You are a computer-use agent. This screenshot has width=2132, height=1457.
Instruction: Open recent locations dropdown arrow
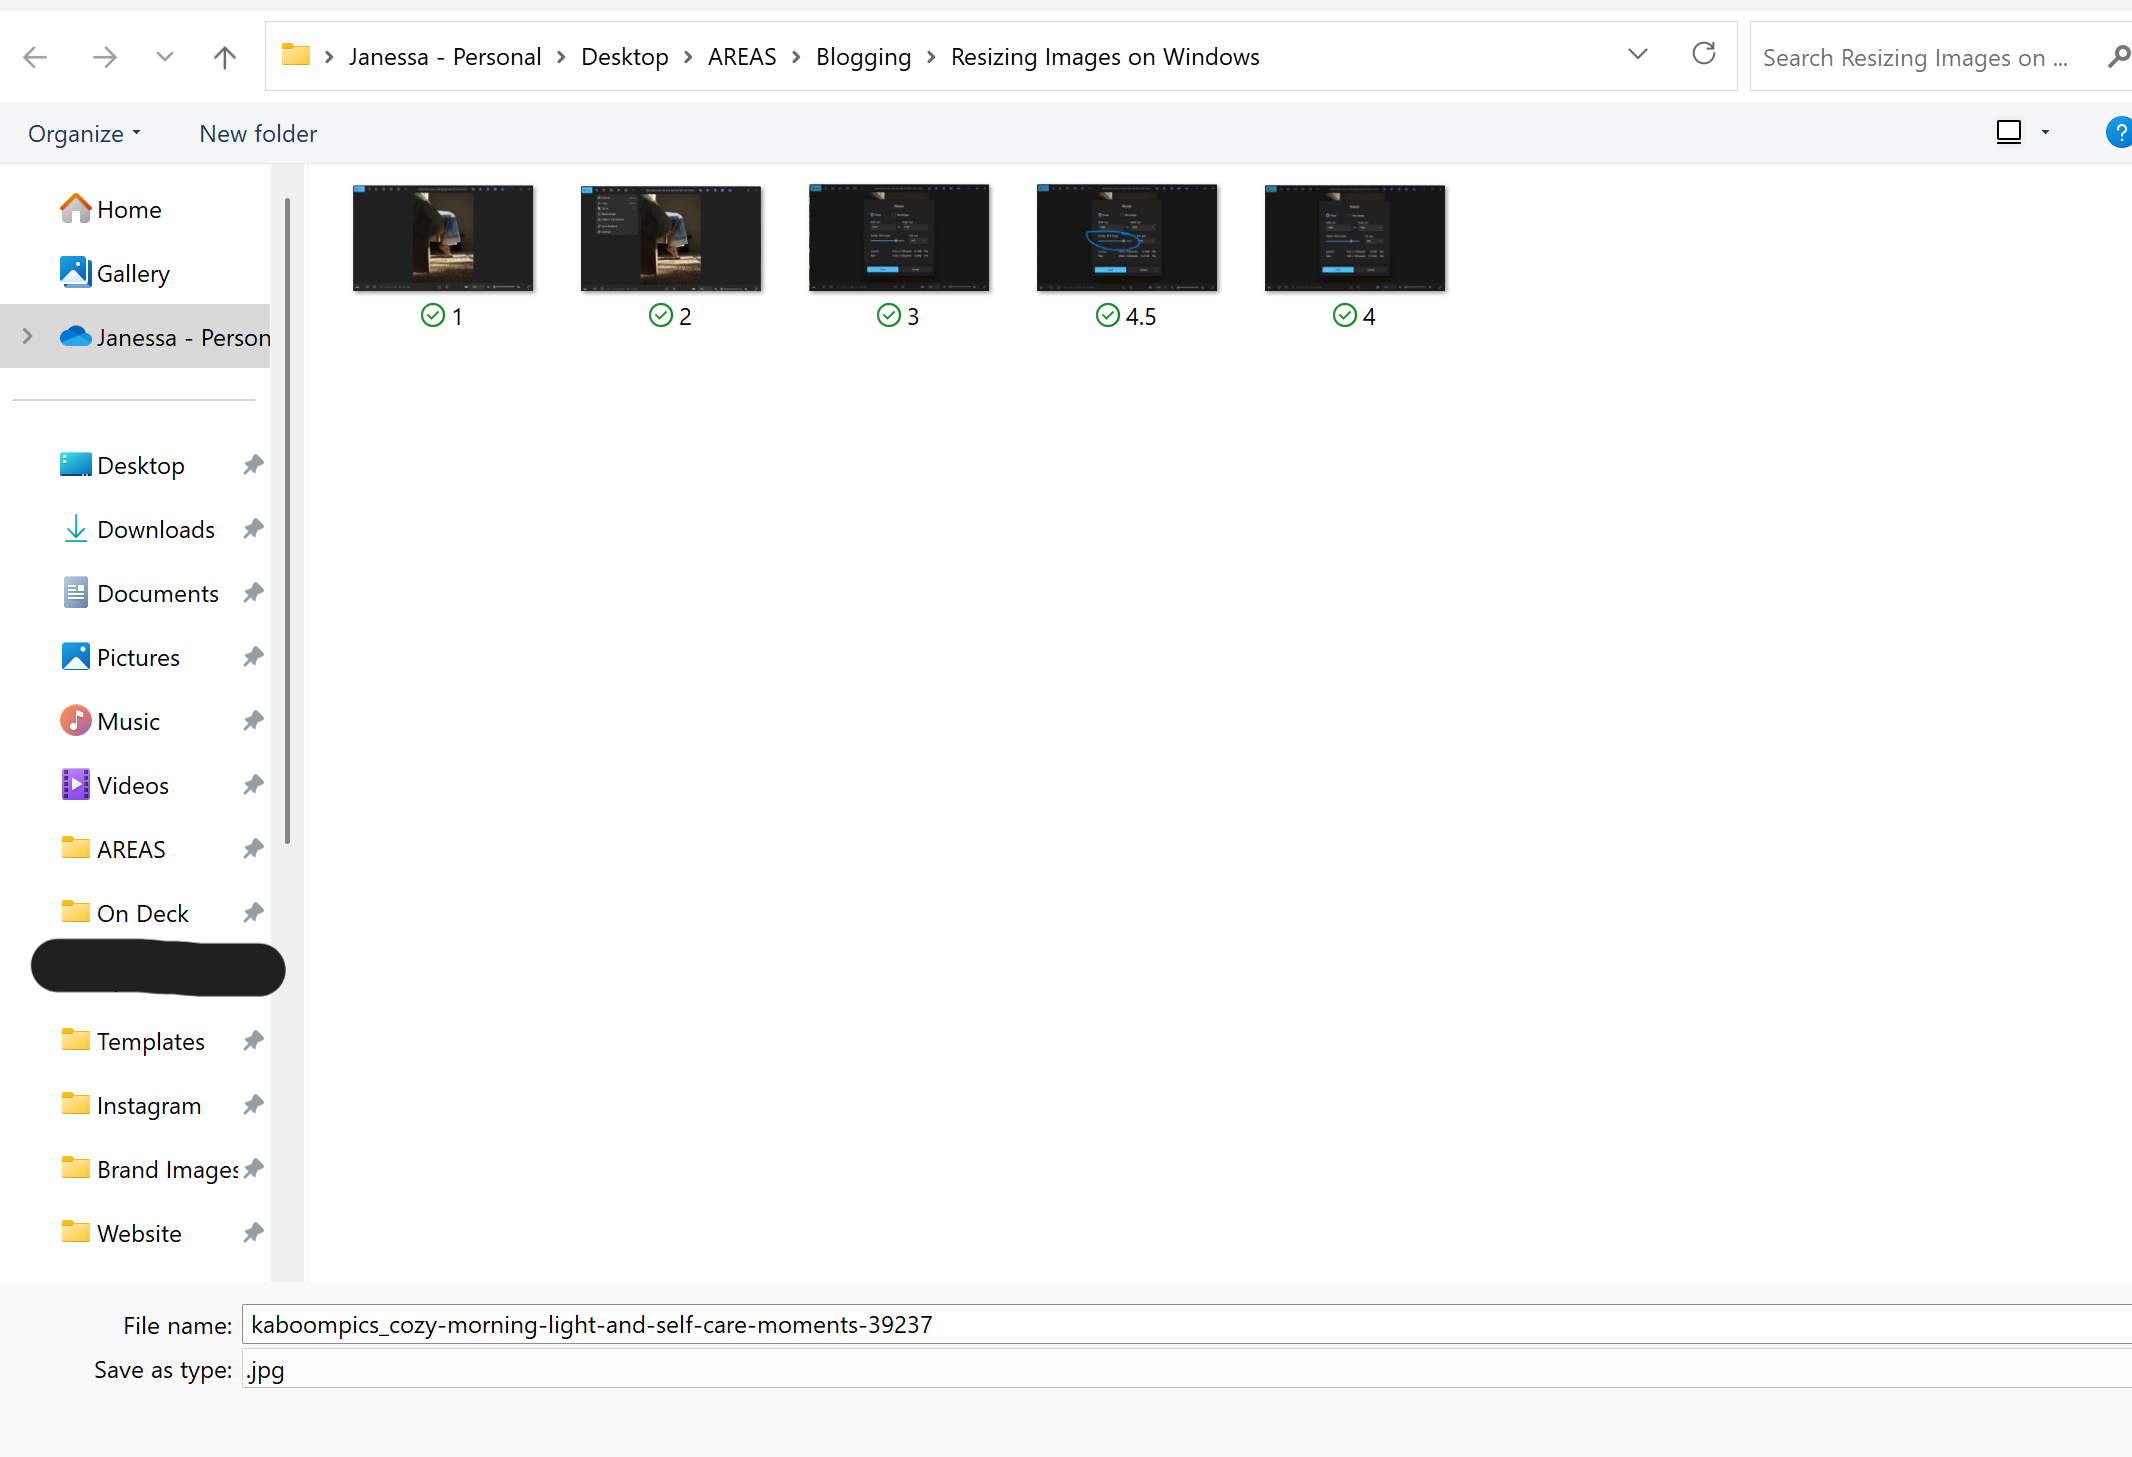[x=165, y=57]
